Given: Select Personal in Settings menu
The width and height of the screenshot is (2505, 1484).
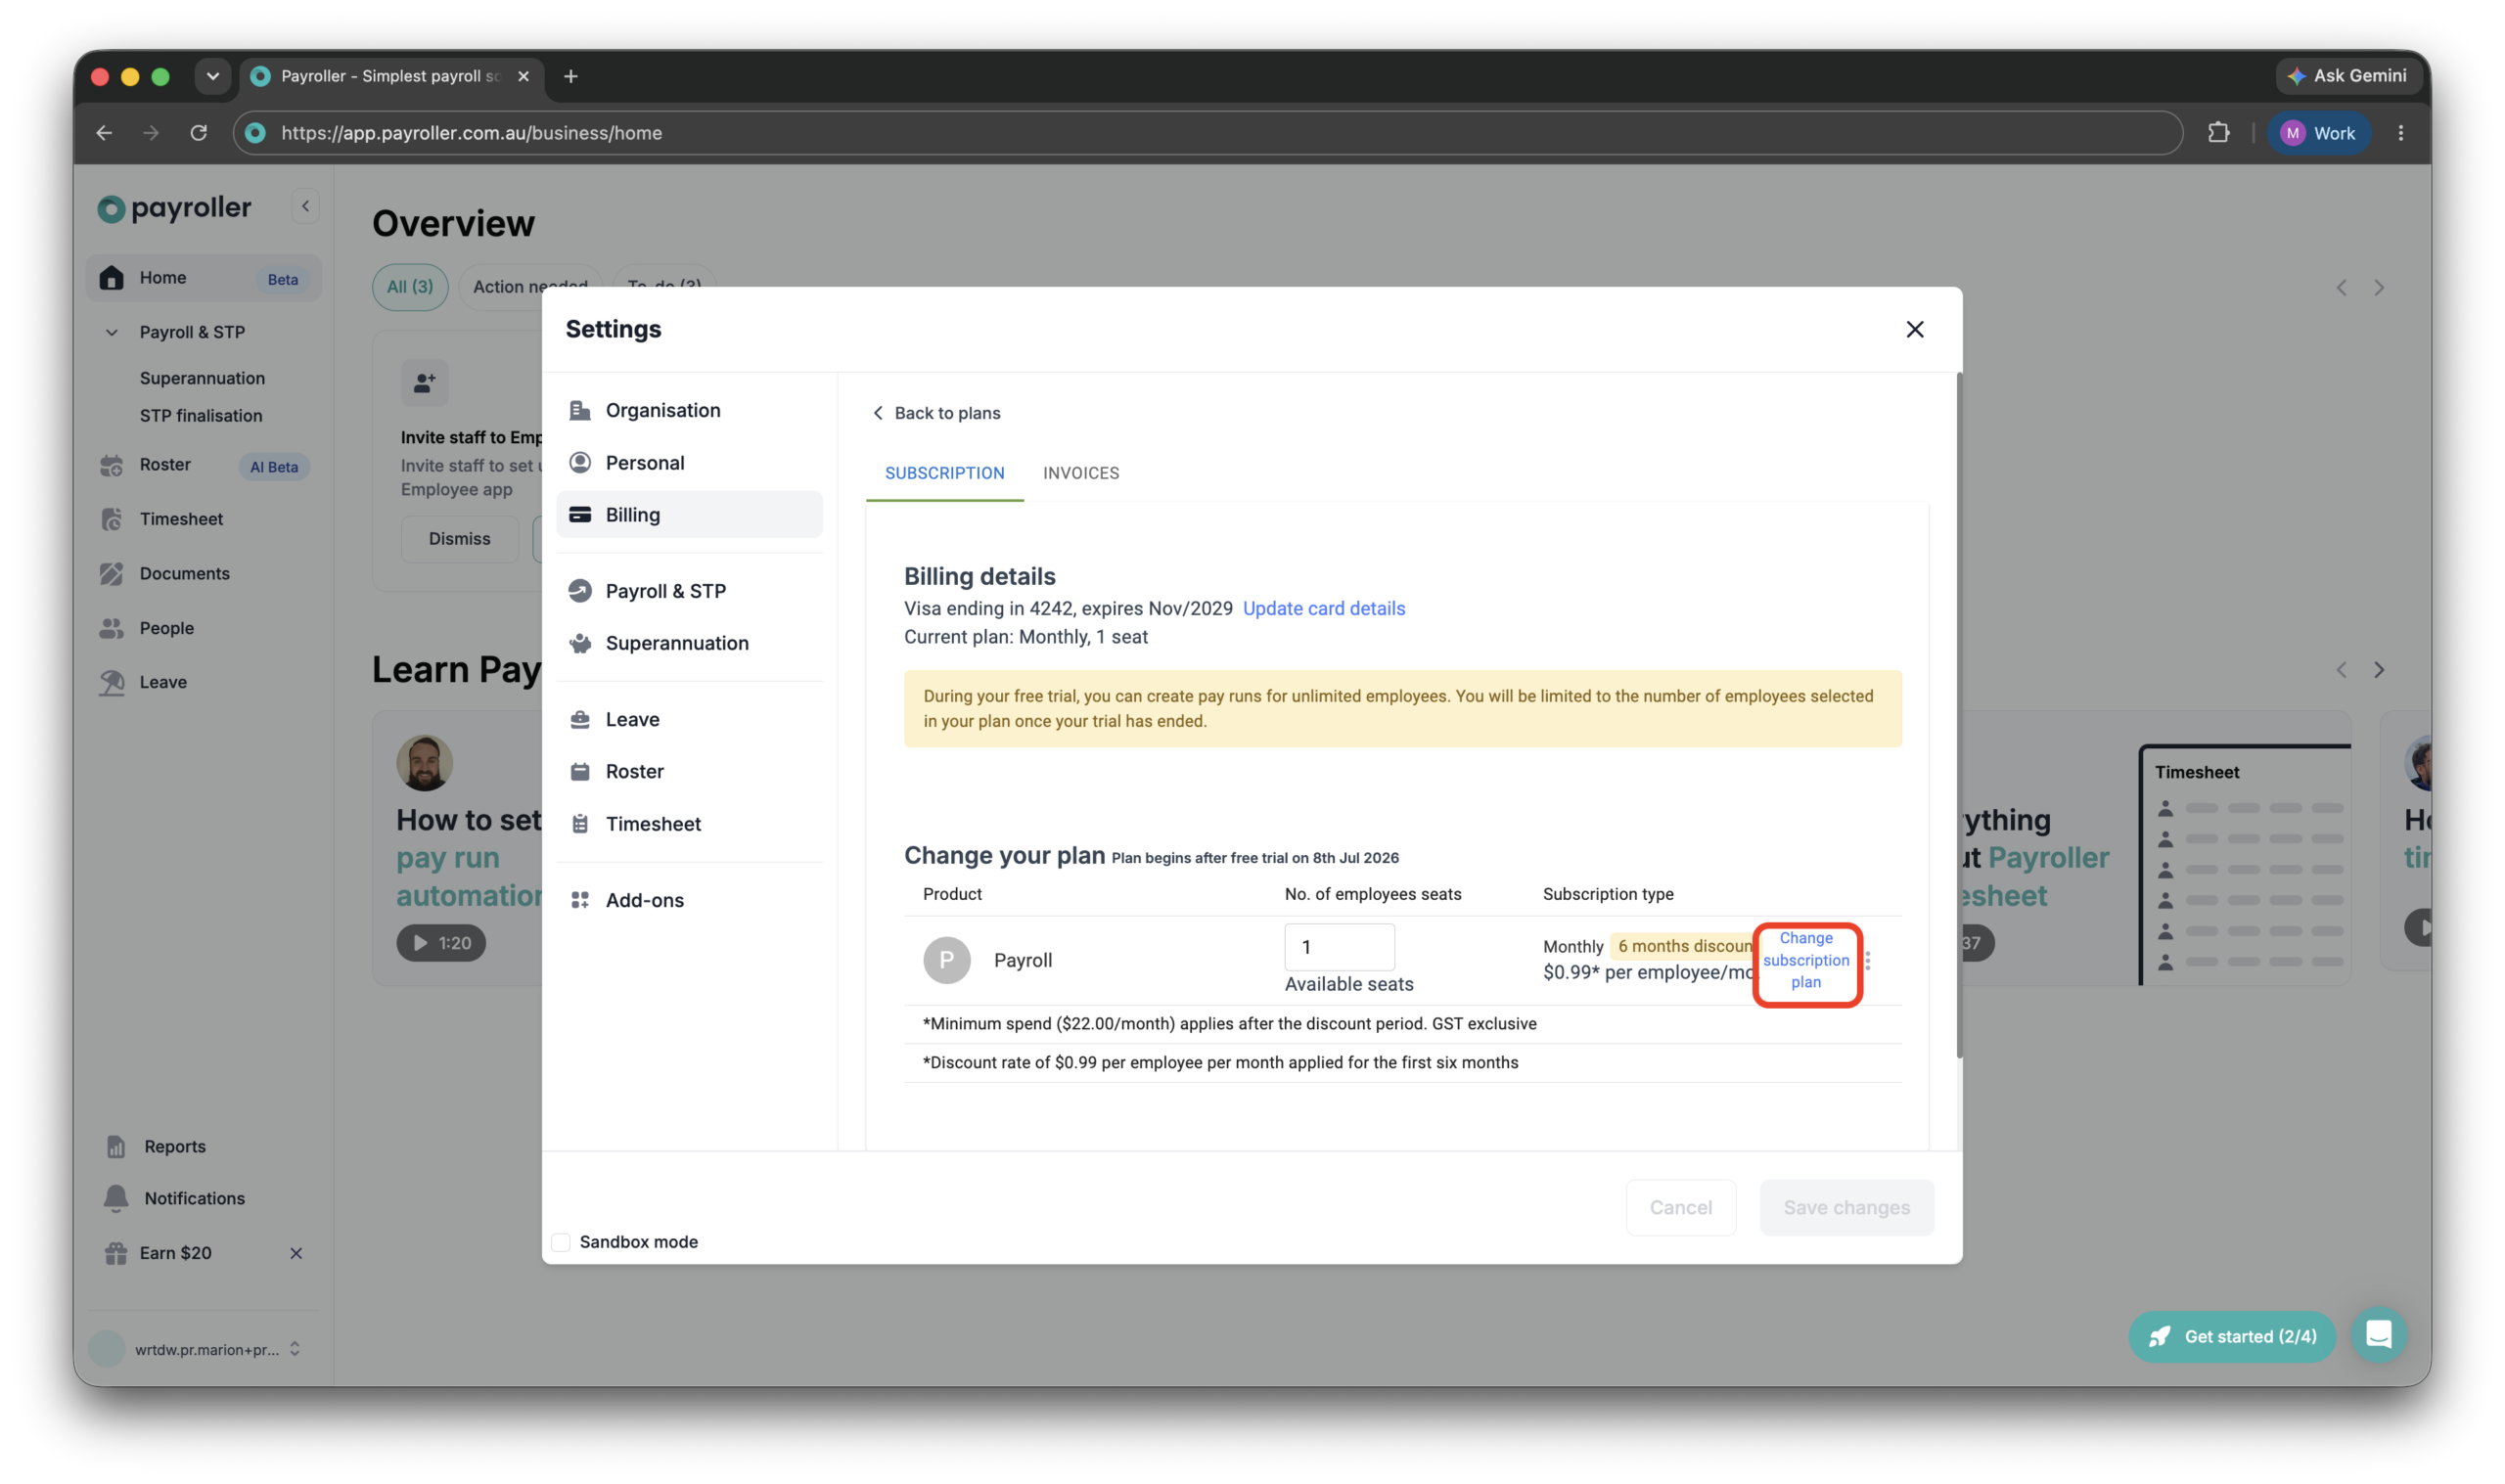Looking at the screenshot, I should tap(689, 462).
